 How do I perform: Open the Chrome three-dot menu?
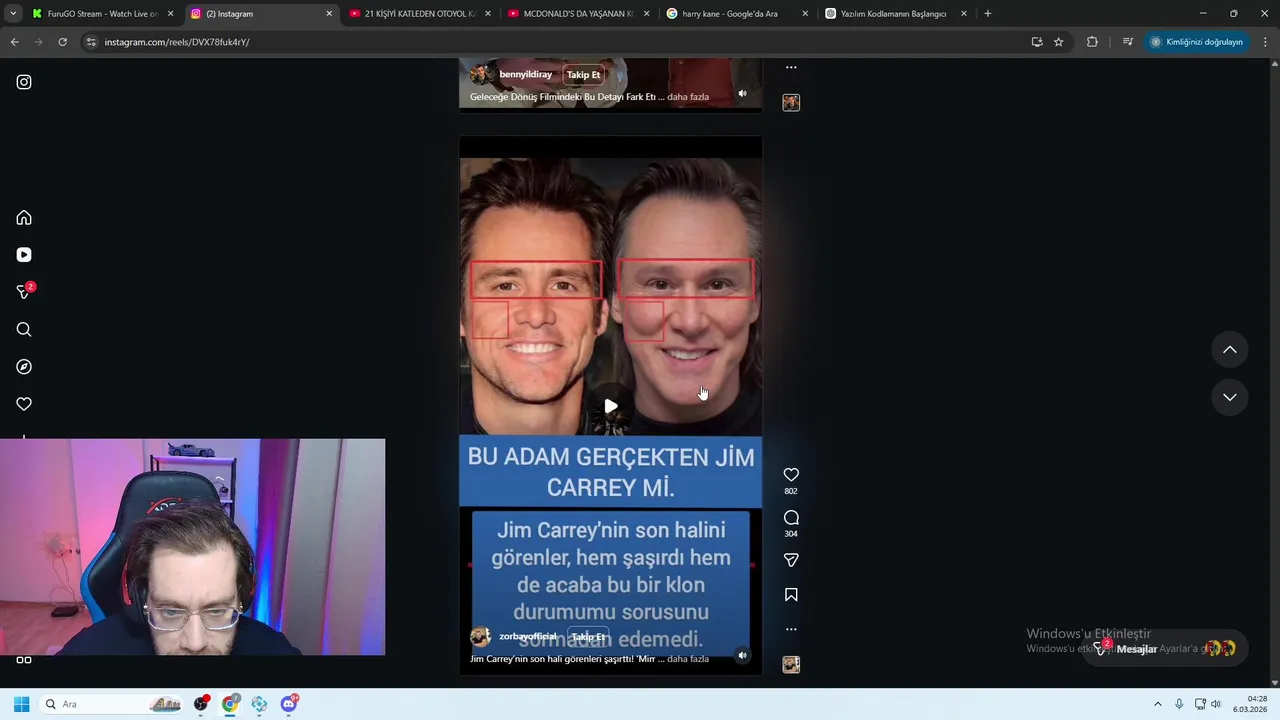tap(1265, 42)
